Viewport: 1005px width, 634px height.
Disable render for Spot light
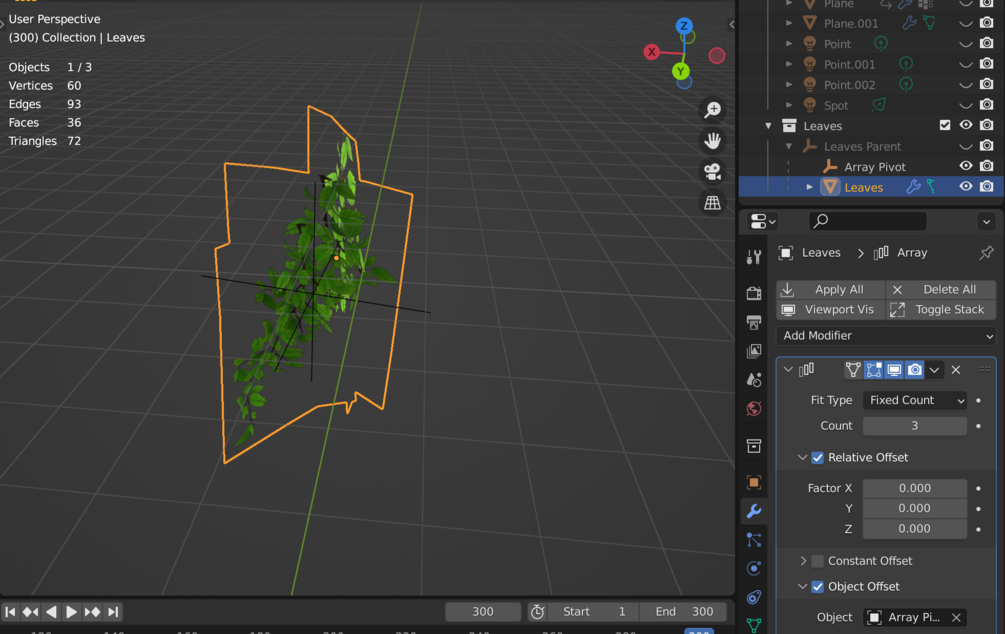[986, 104]
